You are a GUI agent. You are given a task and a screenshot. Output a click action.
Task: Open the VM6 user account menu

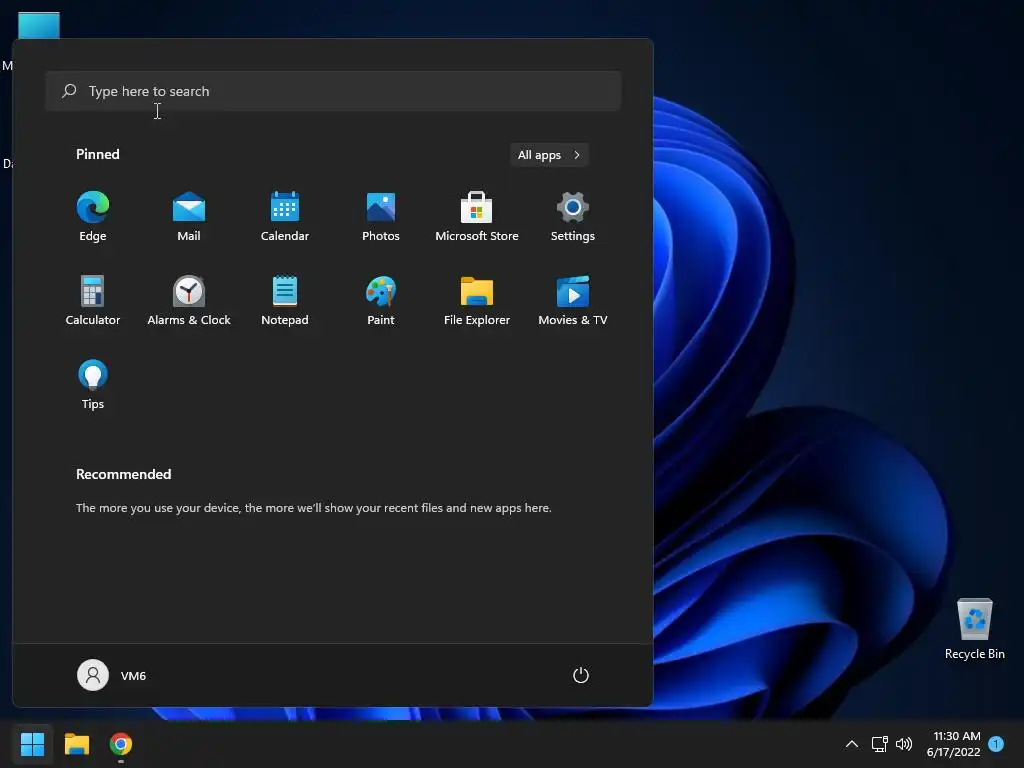click(112, 675)
